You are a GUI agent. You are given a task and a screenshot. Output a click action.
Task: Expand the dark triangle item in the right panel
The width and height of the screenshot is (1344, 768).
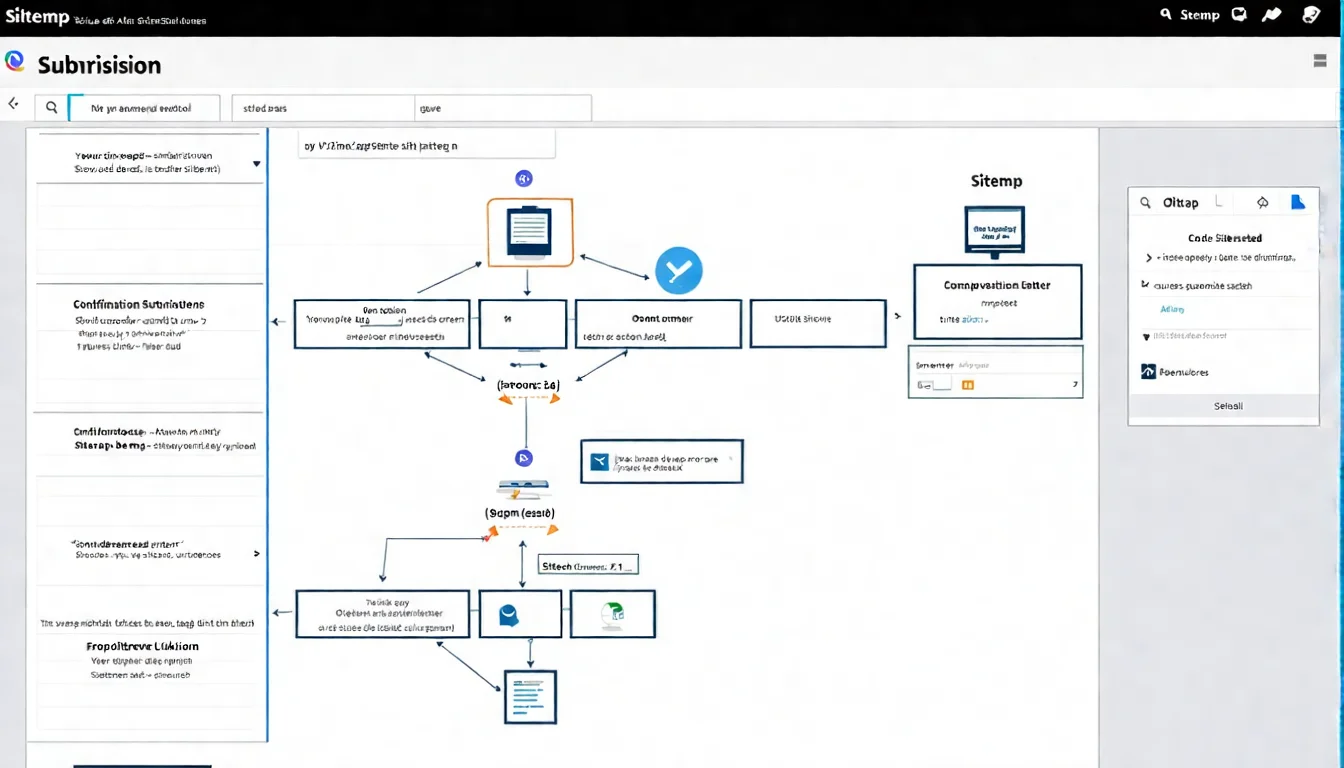click(x=1145, y=336)
